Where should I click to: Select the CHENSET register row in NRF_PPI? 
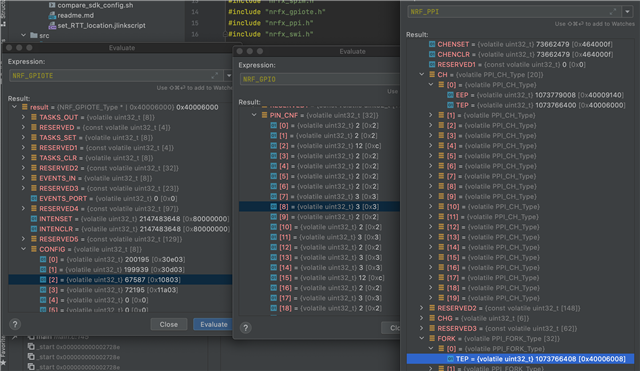pyautogui.click(x=520, y=44)
